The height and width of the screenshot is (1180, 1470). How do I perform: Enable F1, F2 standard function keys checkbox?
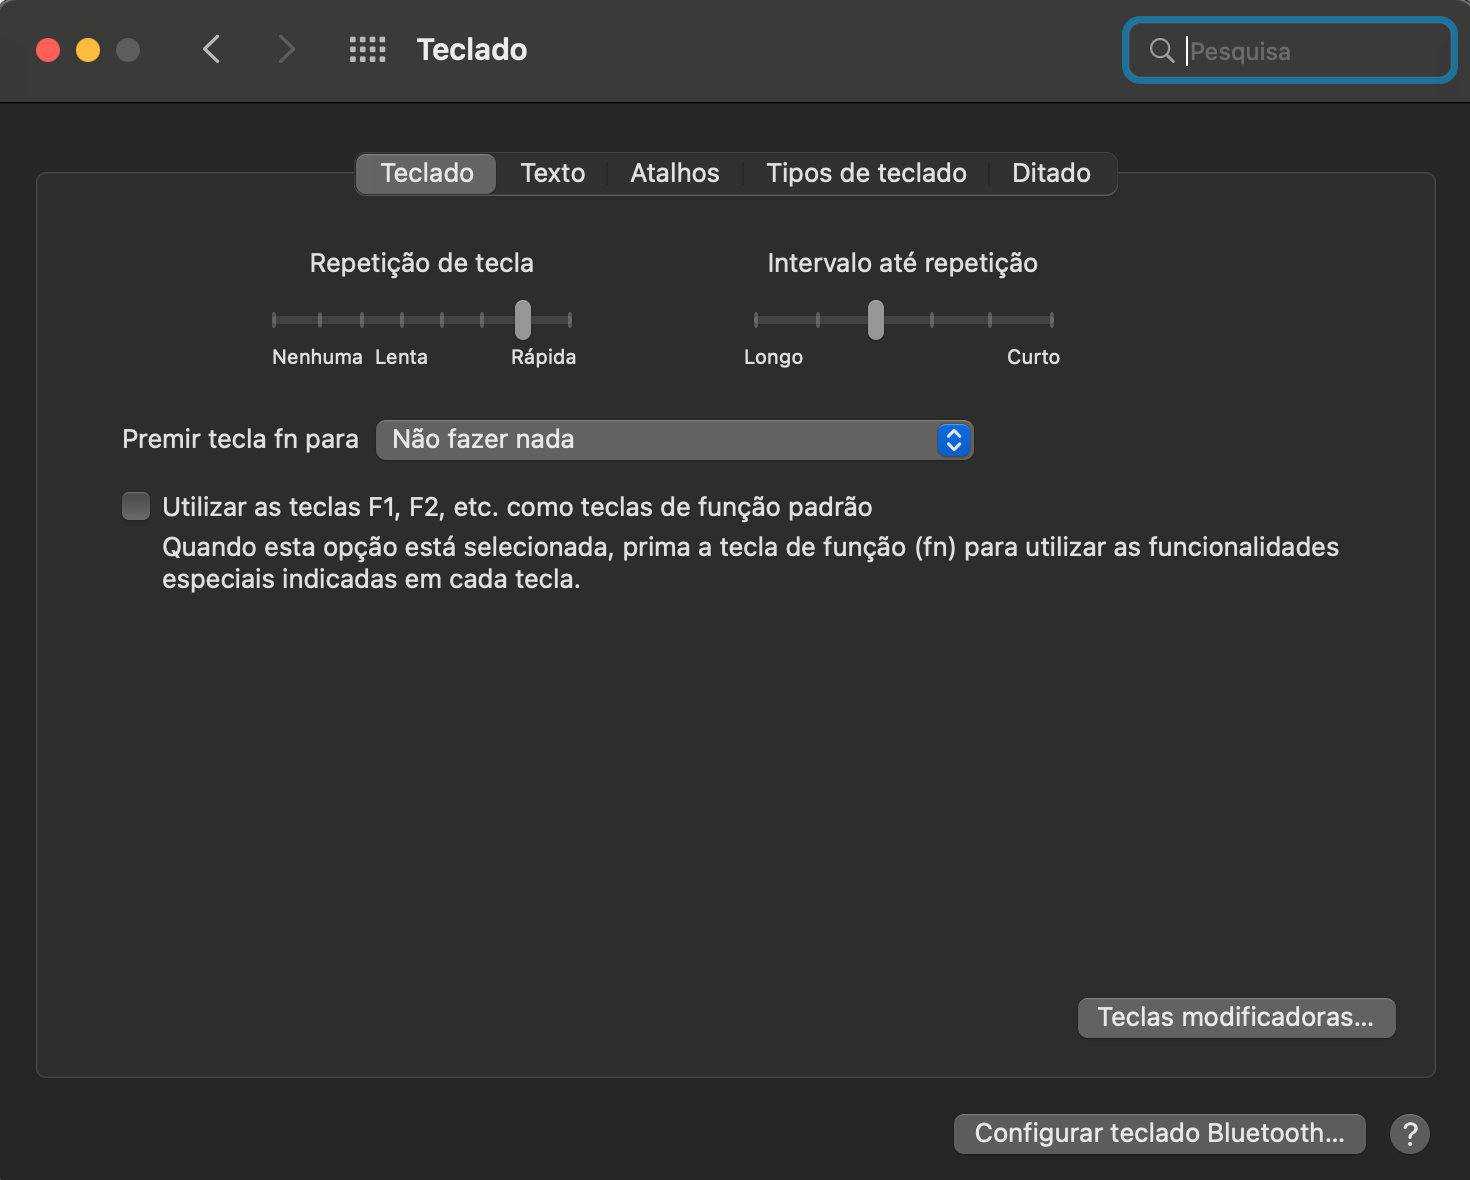pos(136,506)
